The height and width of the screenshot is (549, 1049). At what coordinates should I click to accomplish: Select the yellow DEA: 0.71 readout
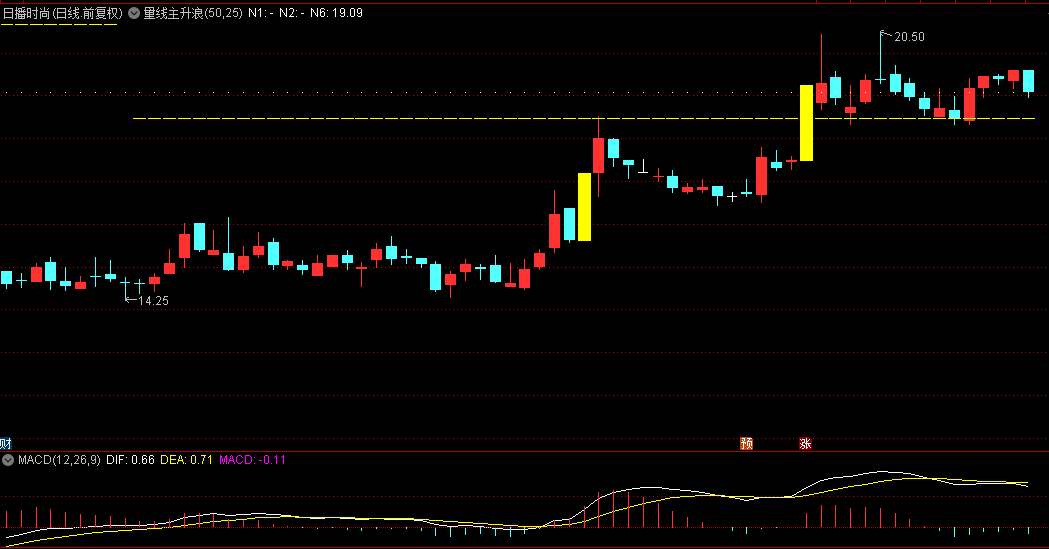[187, 460]
